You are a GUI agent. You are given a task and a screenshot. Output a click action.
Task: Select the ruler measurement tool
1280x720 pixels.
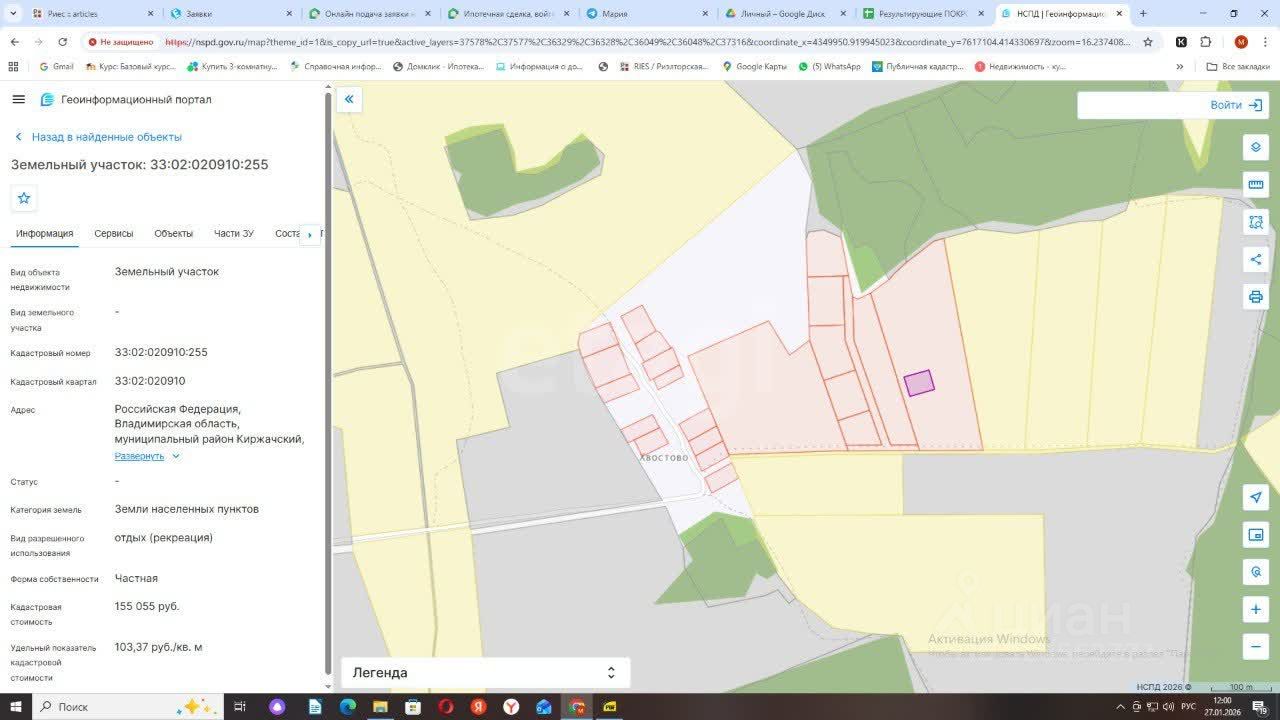pos(1256,184)
